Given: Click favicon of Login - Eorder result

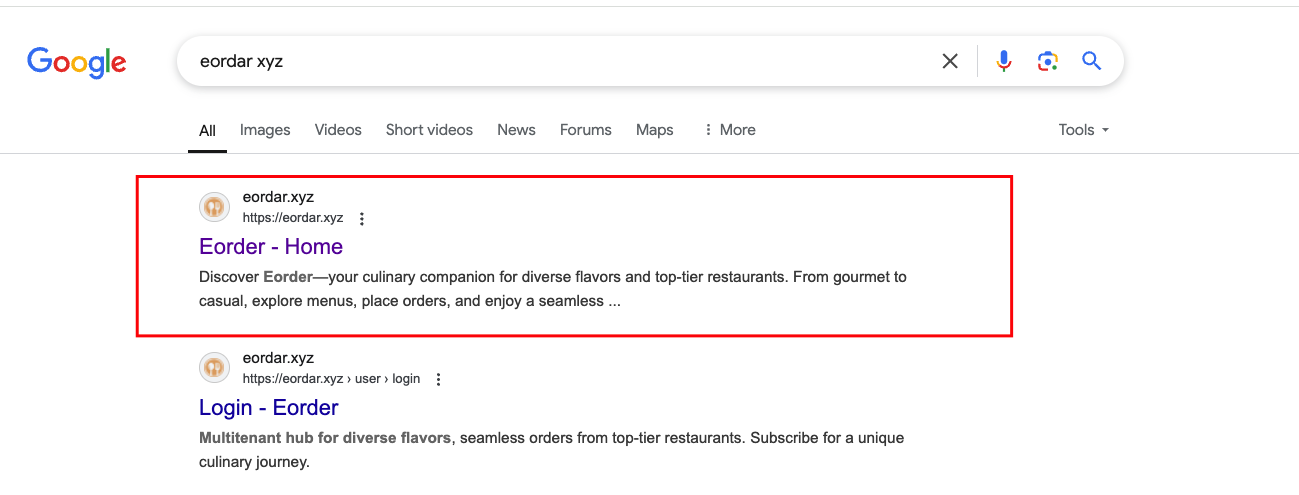Looking at the screenshot, I should coord(213,368).
